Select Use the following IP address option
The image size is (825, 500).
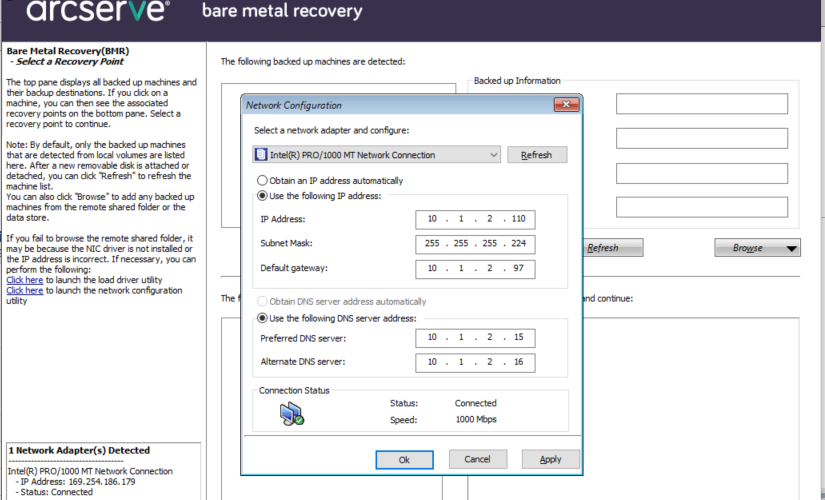pyautogui.click(x=262, y=196)
